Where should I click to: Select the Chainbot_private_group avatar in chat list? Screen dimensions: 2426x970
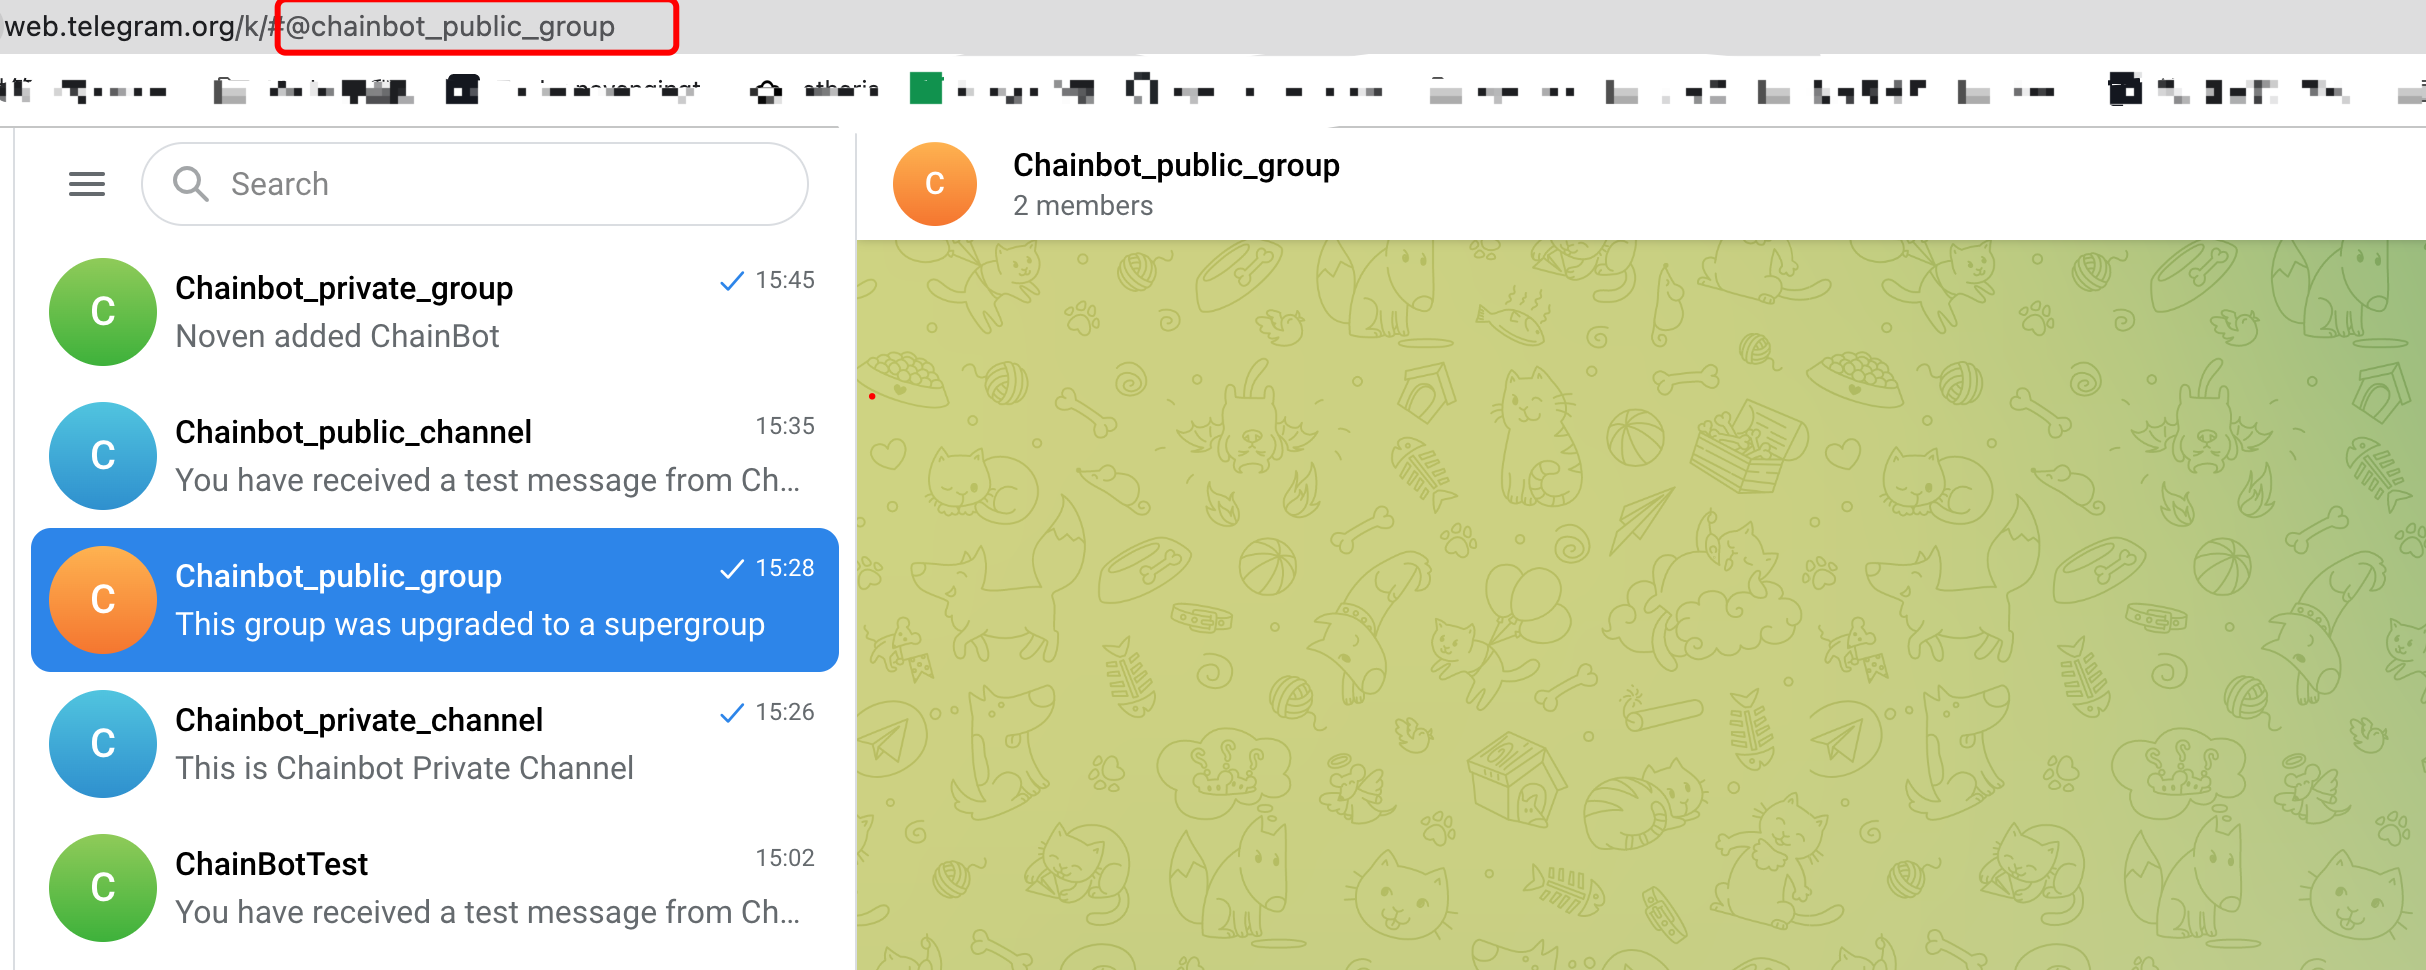[103, 312]
